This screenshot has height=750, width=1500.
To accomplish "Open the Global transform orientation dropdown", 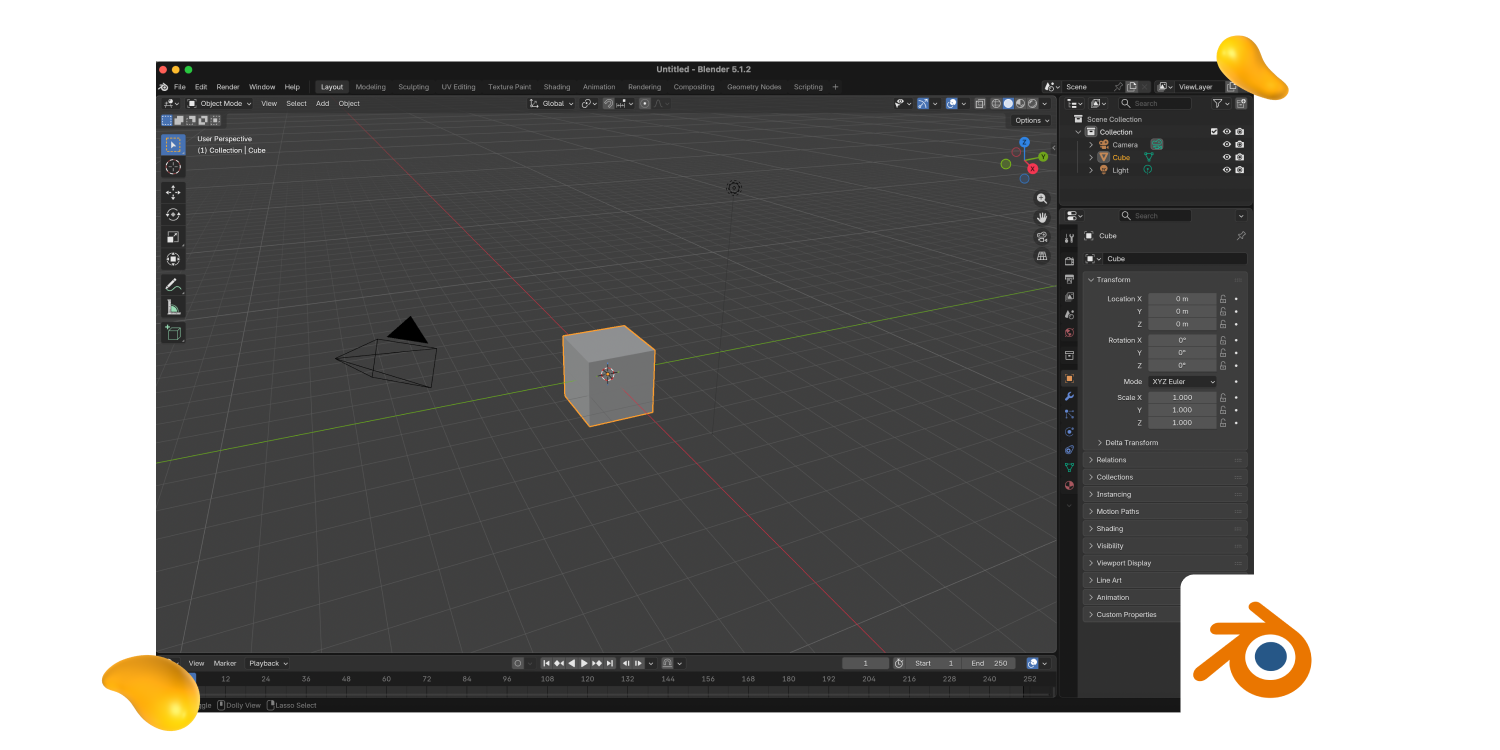I will coord(552,103).
